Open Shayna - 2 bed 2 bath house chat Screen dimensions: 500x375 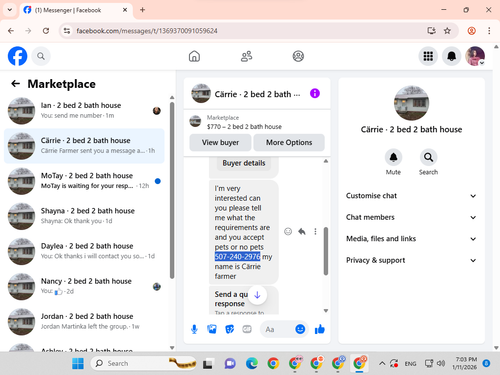(x=84, y=216)
